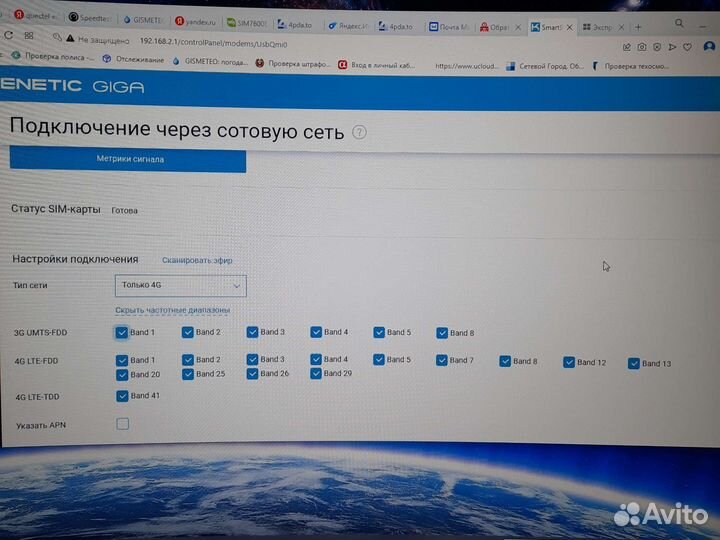Open the Speed Dial grid icon
The width and height of the screenshot is (720, 540).
tap(29, 36)
